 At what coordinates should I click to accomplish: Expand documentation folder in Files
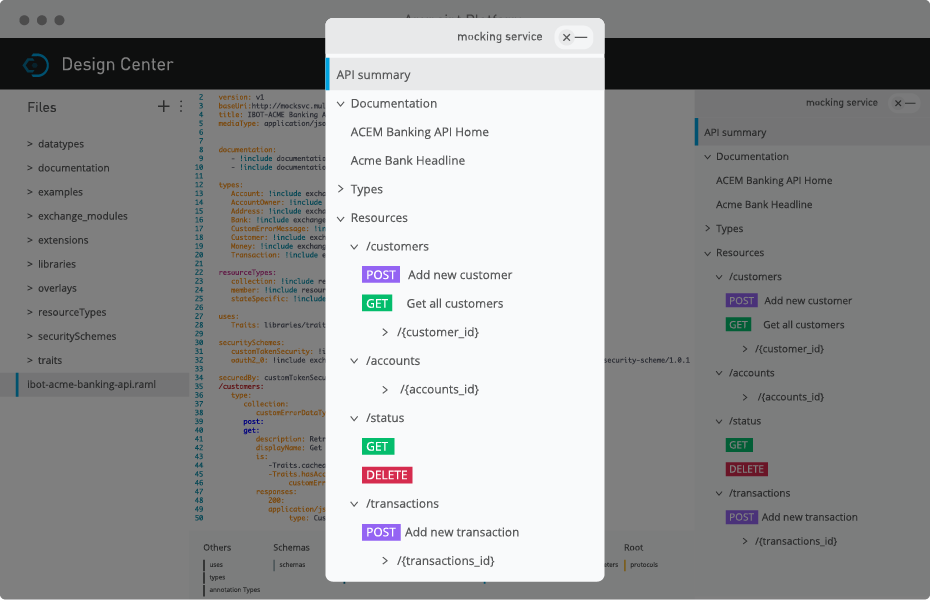coord(30,168)
